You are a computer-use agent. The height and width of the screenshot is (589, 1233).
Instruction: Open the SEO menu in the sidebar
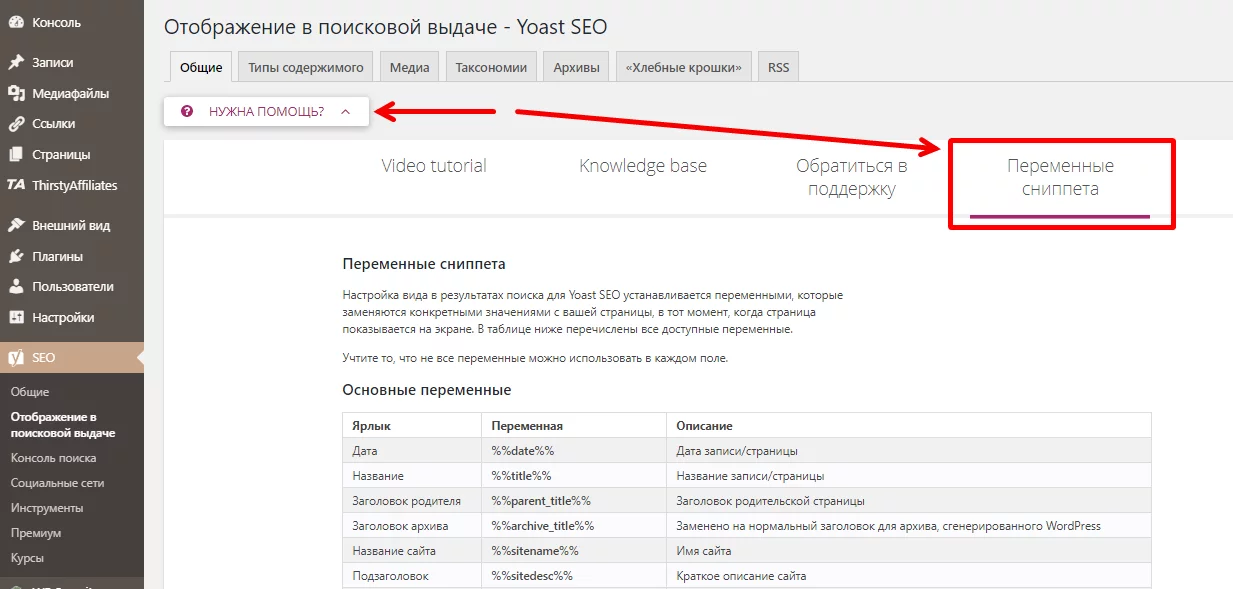72,357
